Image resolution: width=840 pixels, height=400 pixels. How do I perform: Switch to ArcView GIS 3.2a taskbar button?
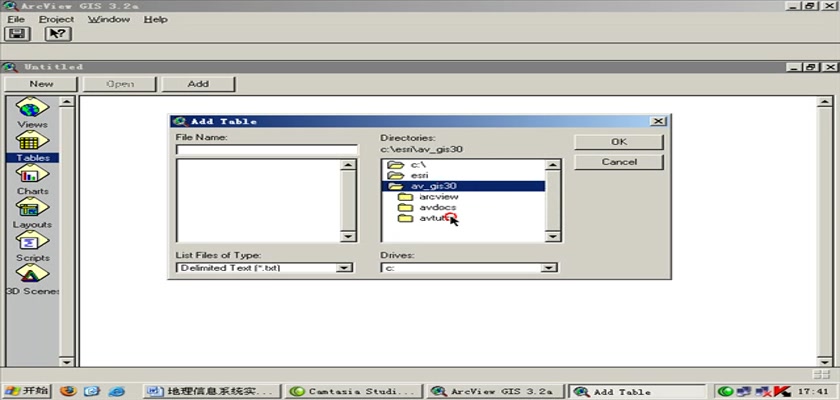[495, 391]
